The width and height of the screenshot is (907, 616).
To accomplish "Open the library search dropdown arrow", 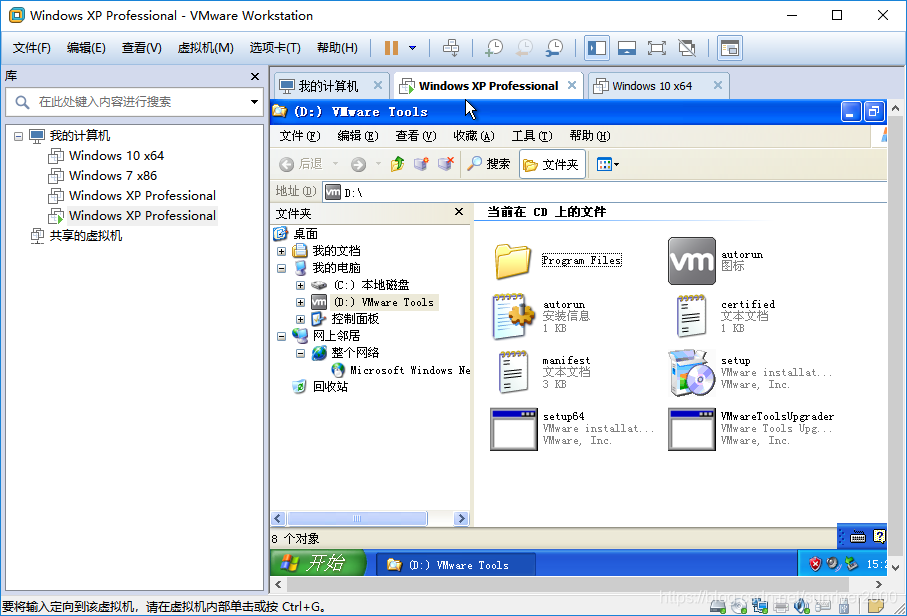I will click(254, 102).
